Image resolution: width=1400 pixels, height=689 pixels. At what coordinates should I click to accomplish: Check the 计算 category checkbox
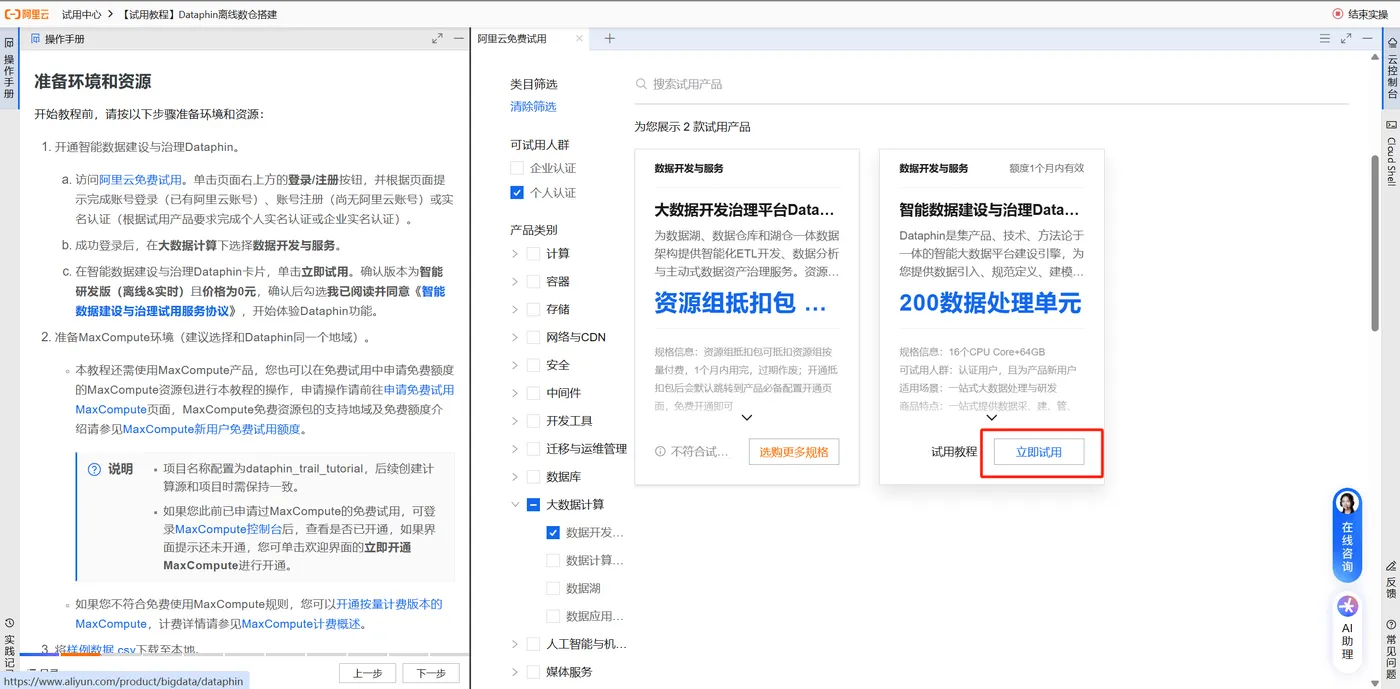click(x=533, y=253)
